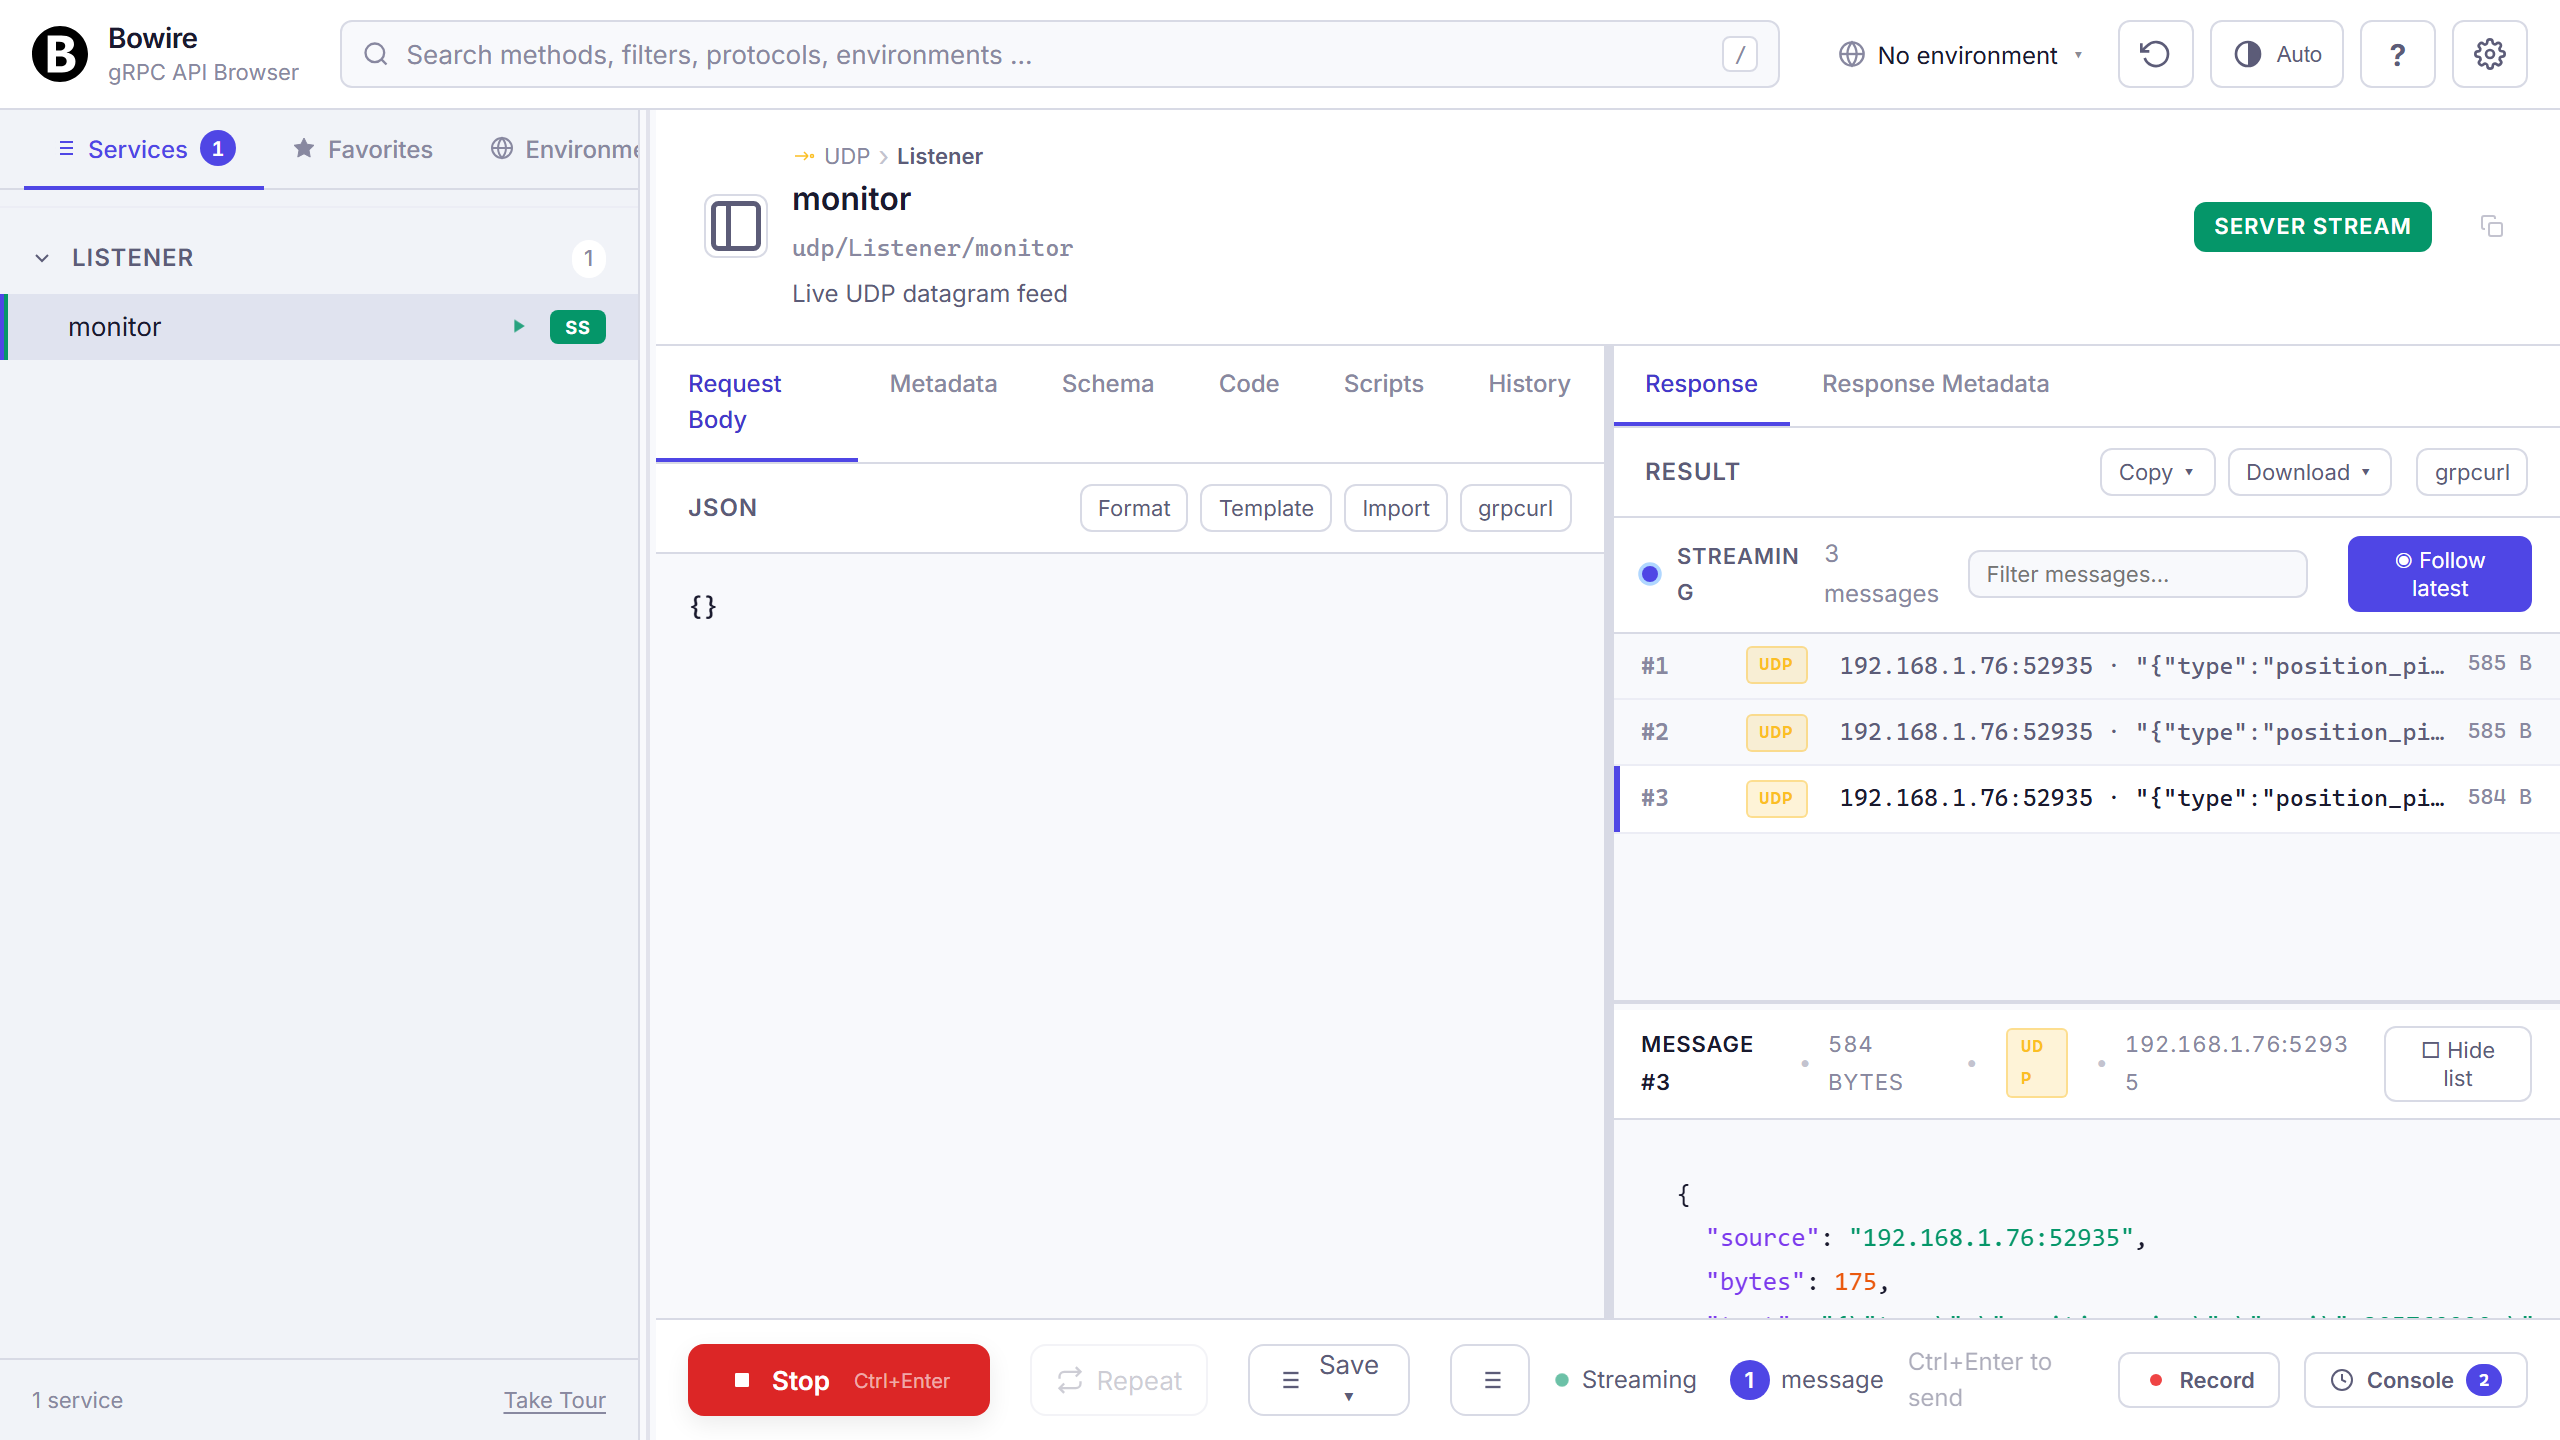Click the "bytes": 175 JSON line
2560x1440 pixels.
coord(1797,1282)
